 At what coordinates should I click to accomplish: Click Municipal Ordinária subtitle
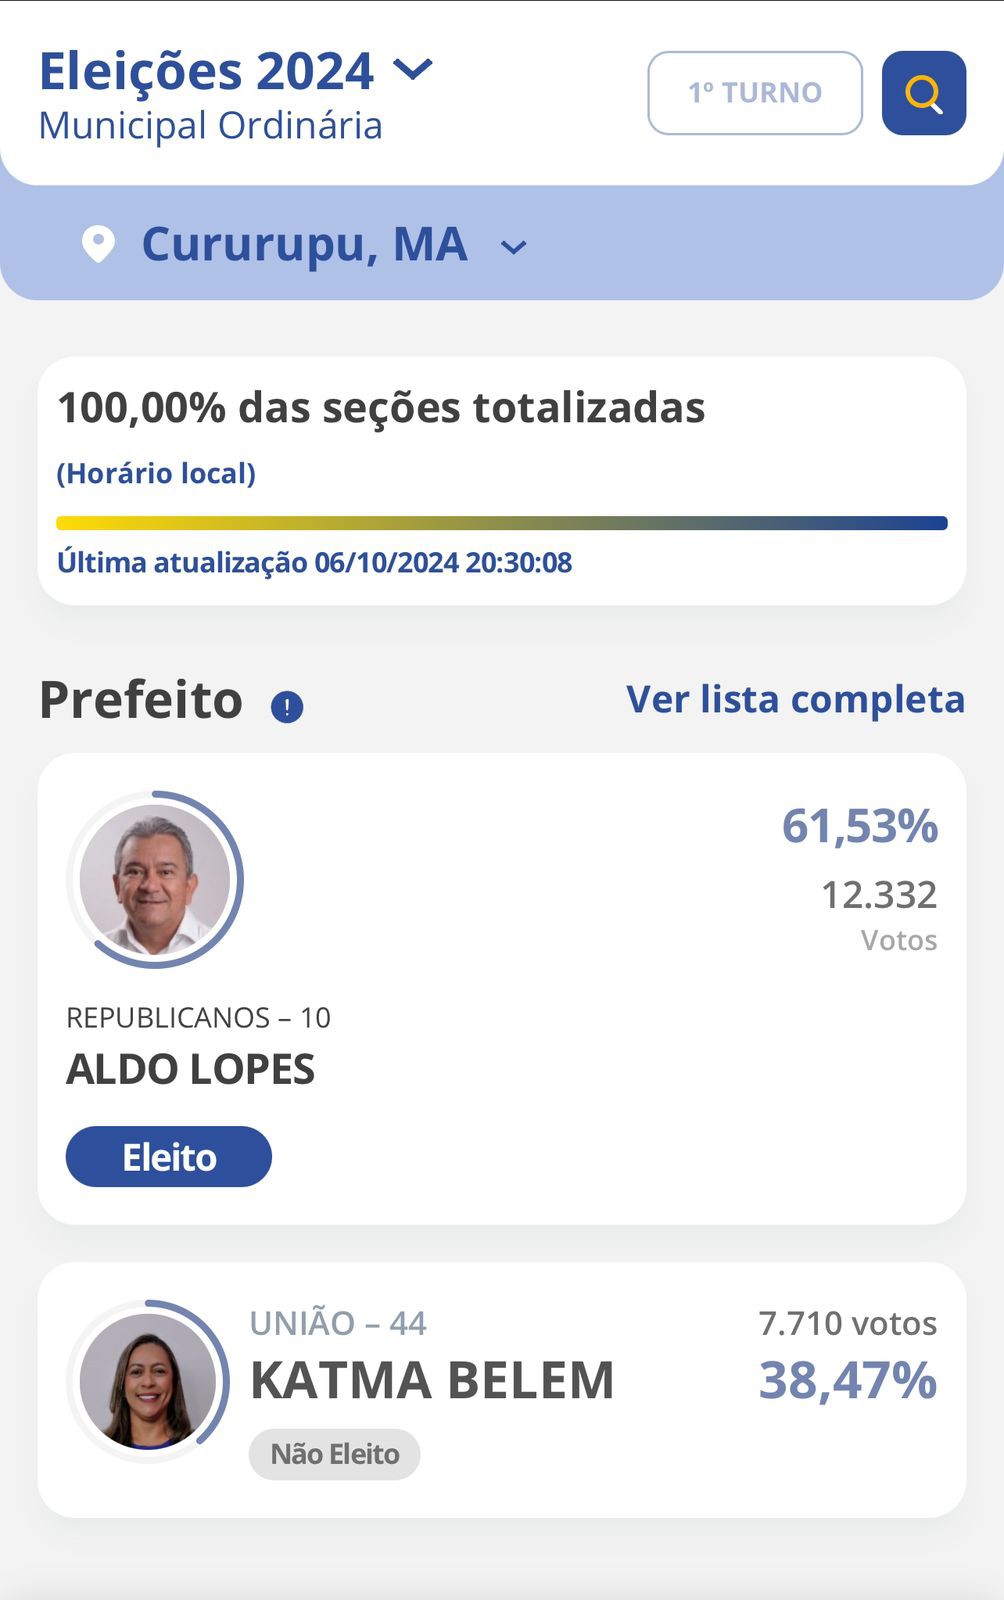210,126
